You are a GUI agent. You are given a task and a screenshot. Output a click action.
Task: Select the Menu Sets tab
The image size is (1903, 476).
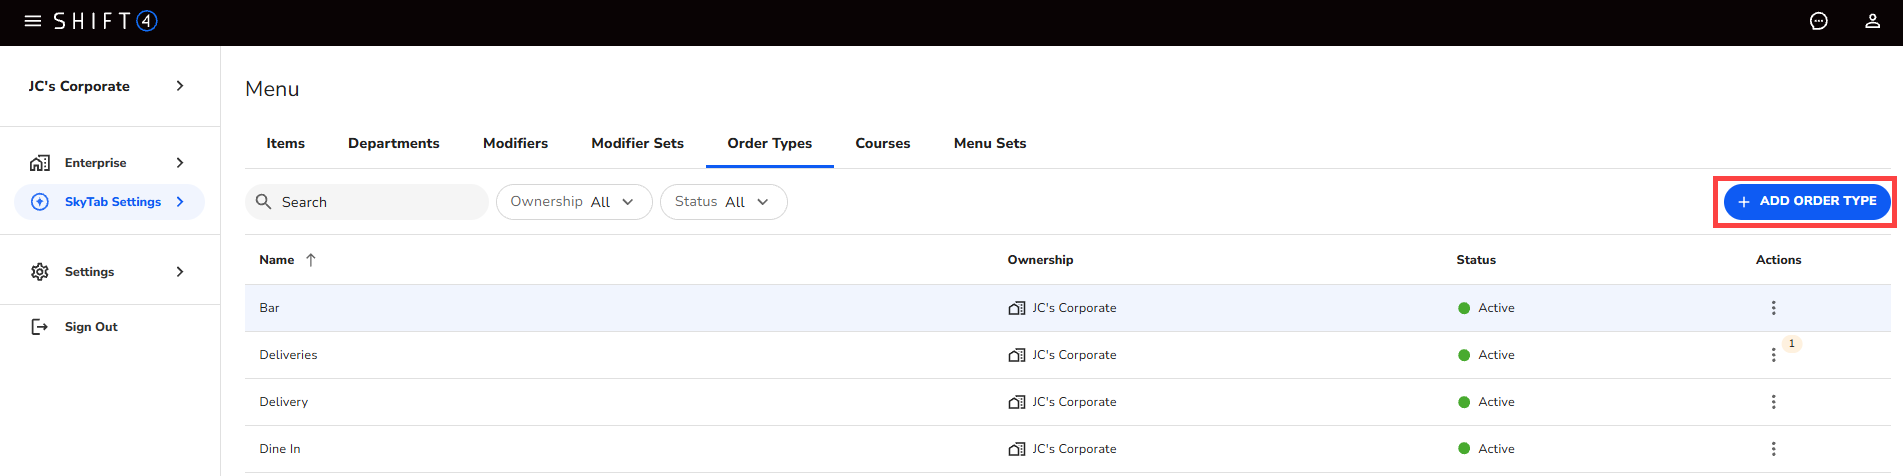(x=989, y=143)
